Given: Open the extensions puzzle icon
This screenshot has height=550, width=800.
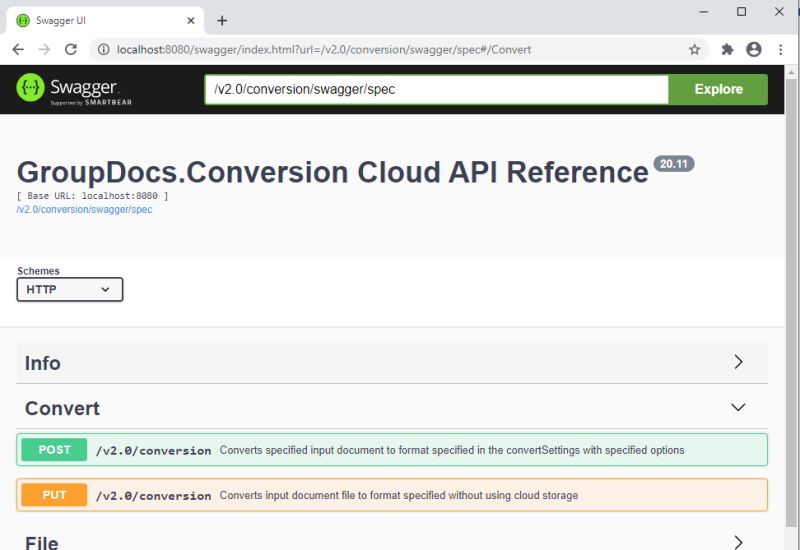Looking at the screenshot, I should click(x=727, y=49).
